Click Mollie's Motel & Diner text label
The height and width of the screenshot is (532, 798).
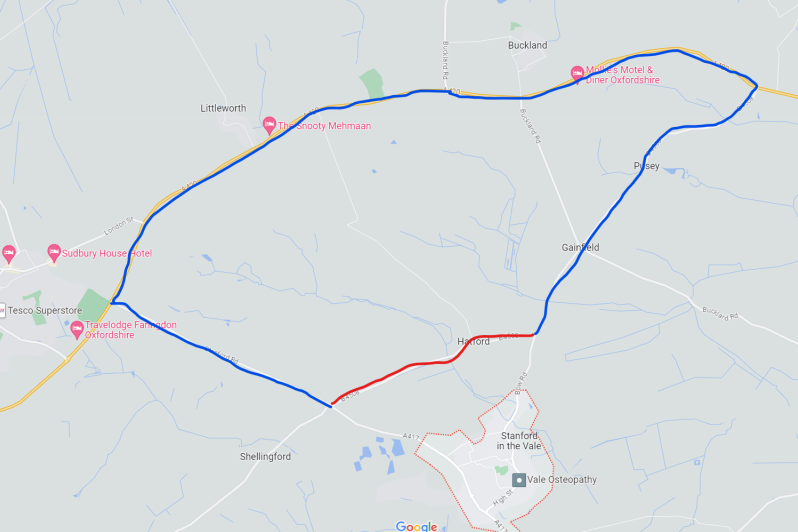tap(622, 75)
